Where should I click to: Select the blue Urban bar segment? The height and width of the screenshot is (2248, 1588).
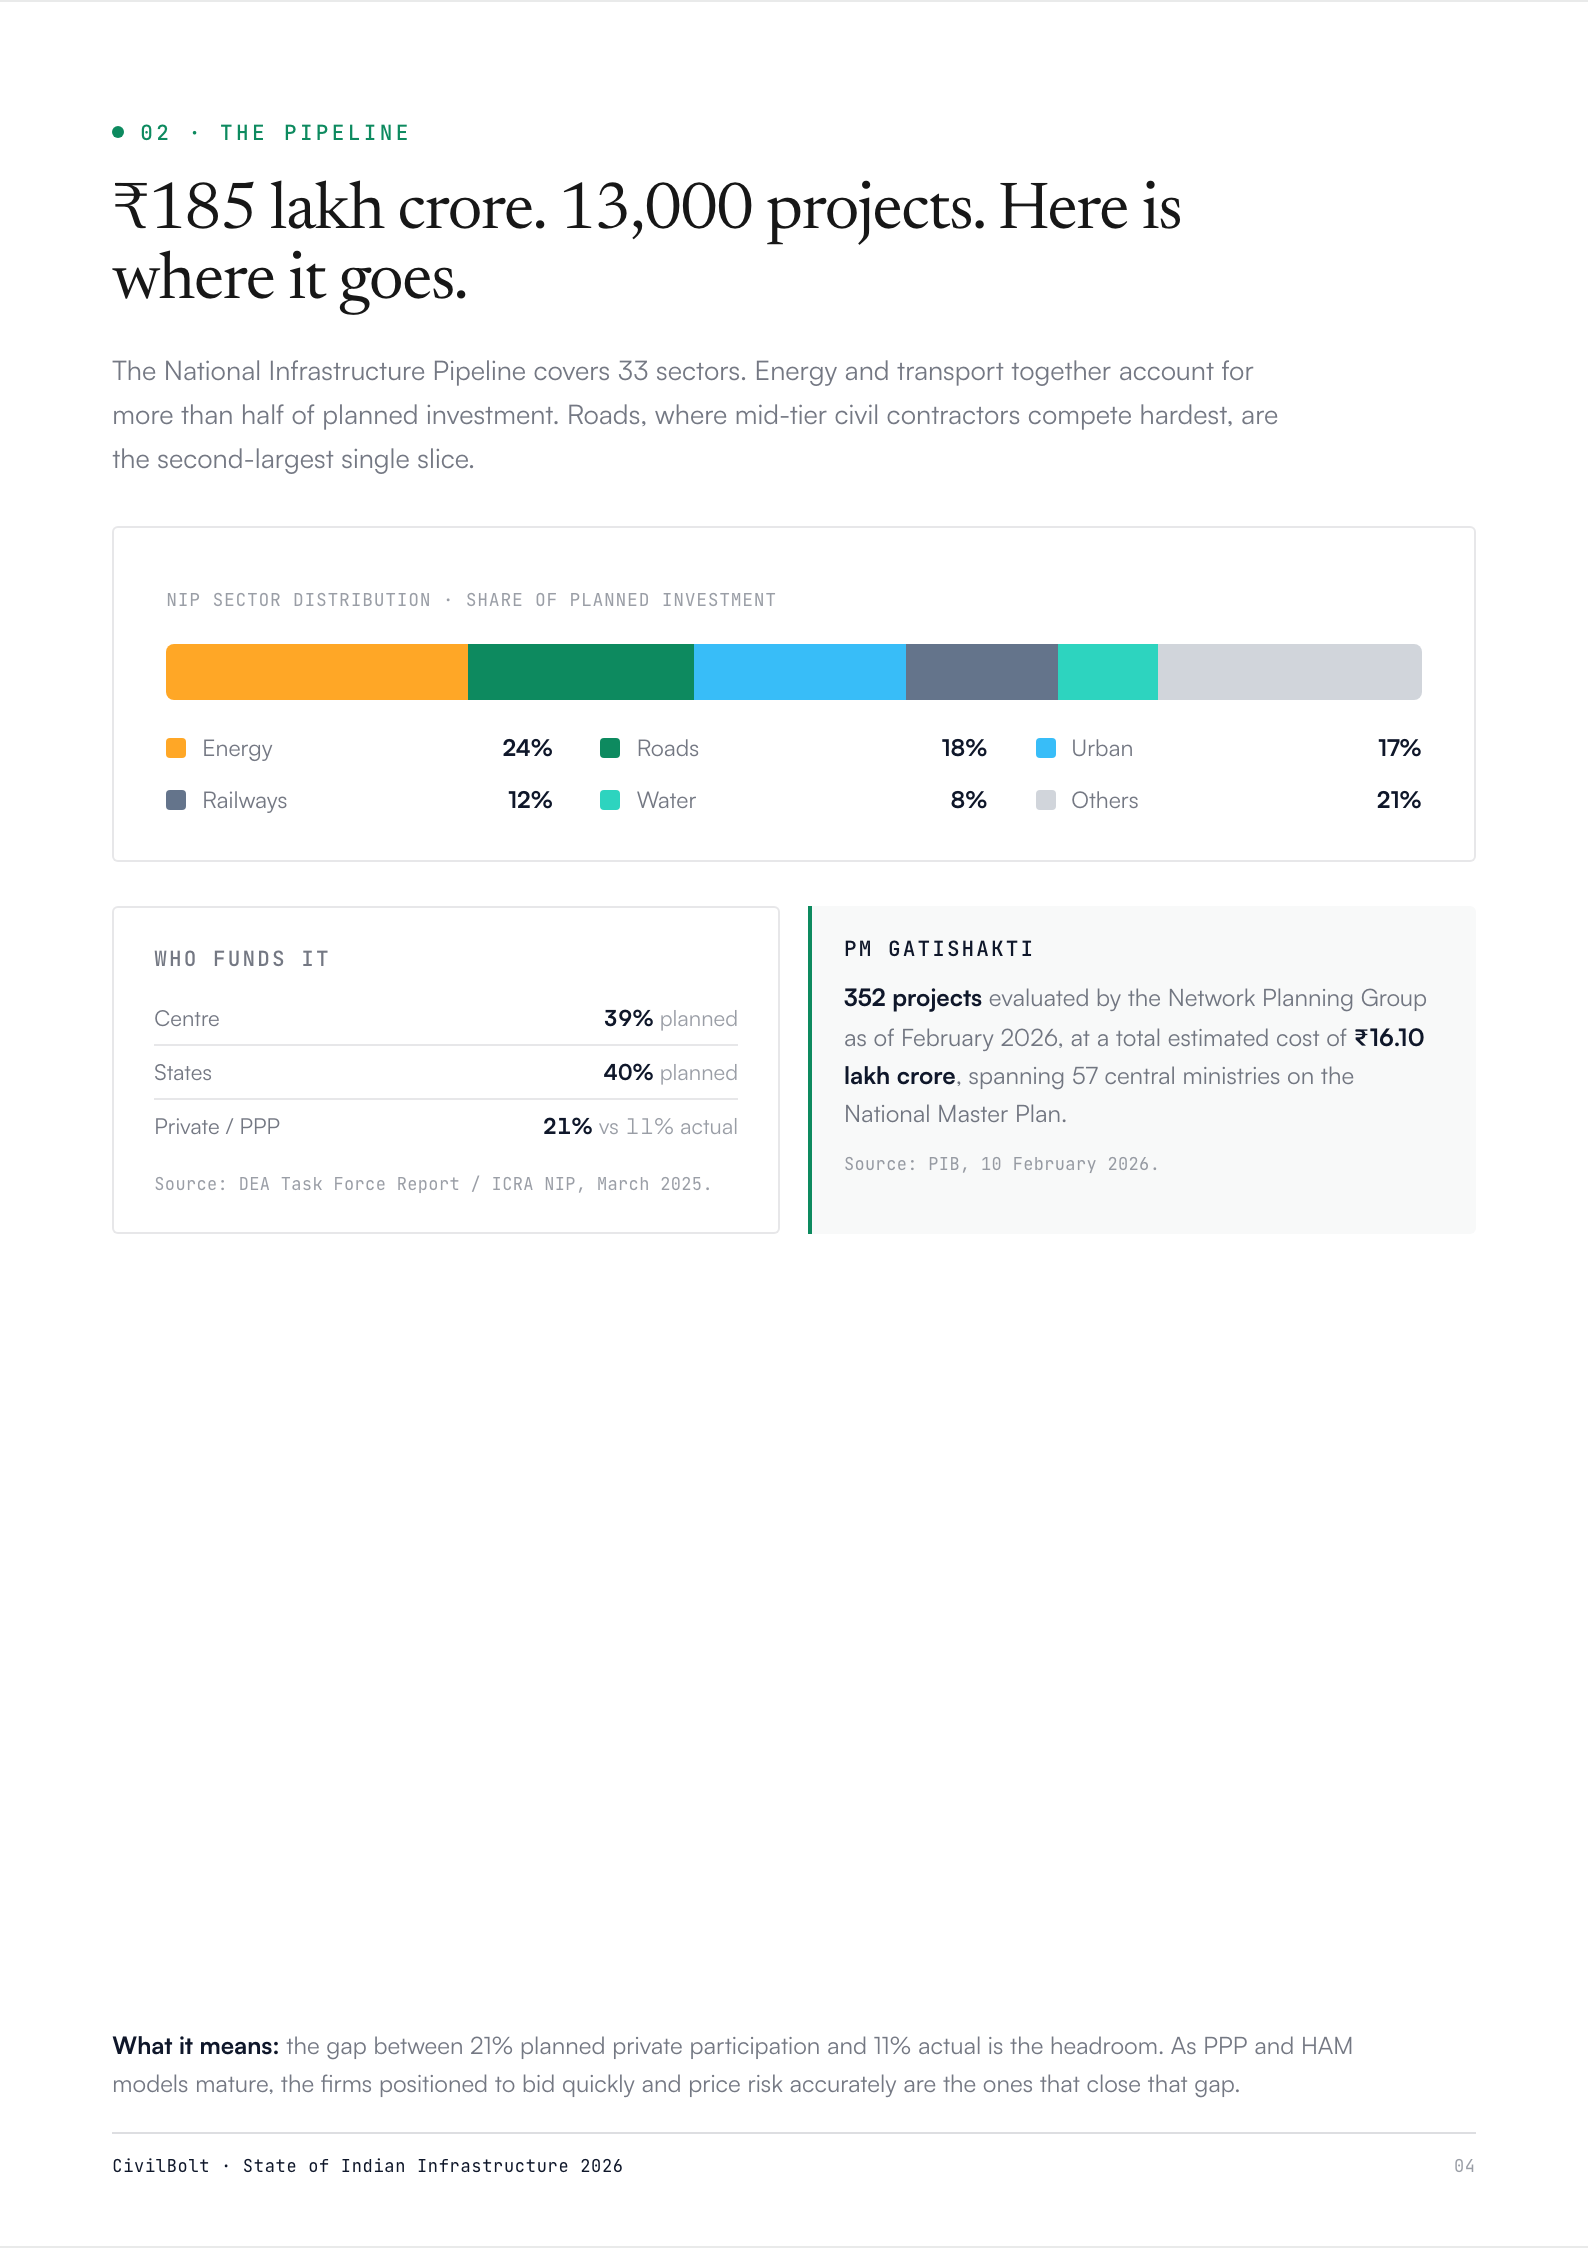pyautogui.click(x=800, y=672)
